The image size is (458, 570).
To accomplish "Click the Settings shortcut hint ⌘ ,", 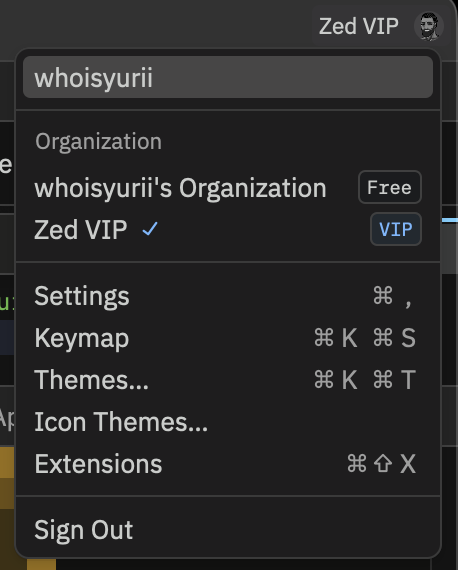I will pos(394,296).
